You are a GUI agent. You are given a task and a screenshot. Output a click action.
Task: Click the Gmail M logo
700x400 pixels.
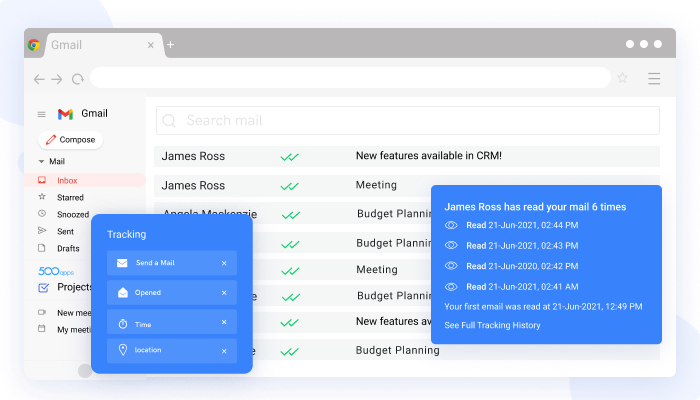point(65,114)
